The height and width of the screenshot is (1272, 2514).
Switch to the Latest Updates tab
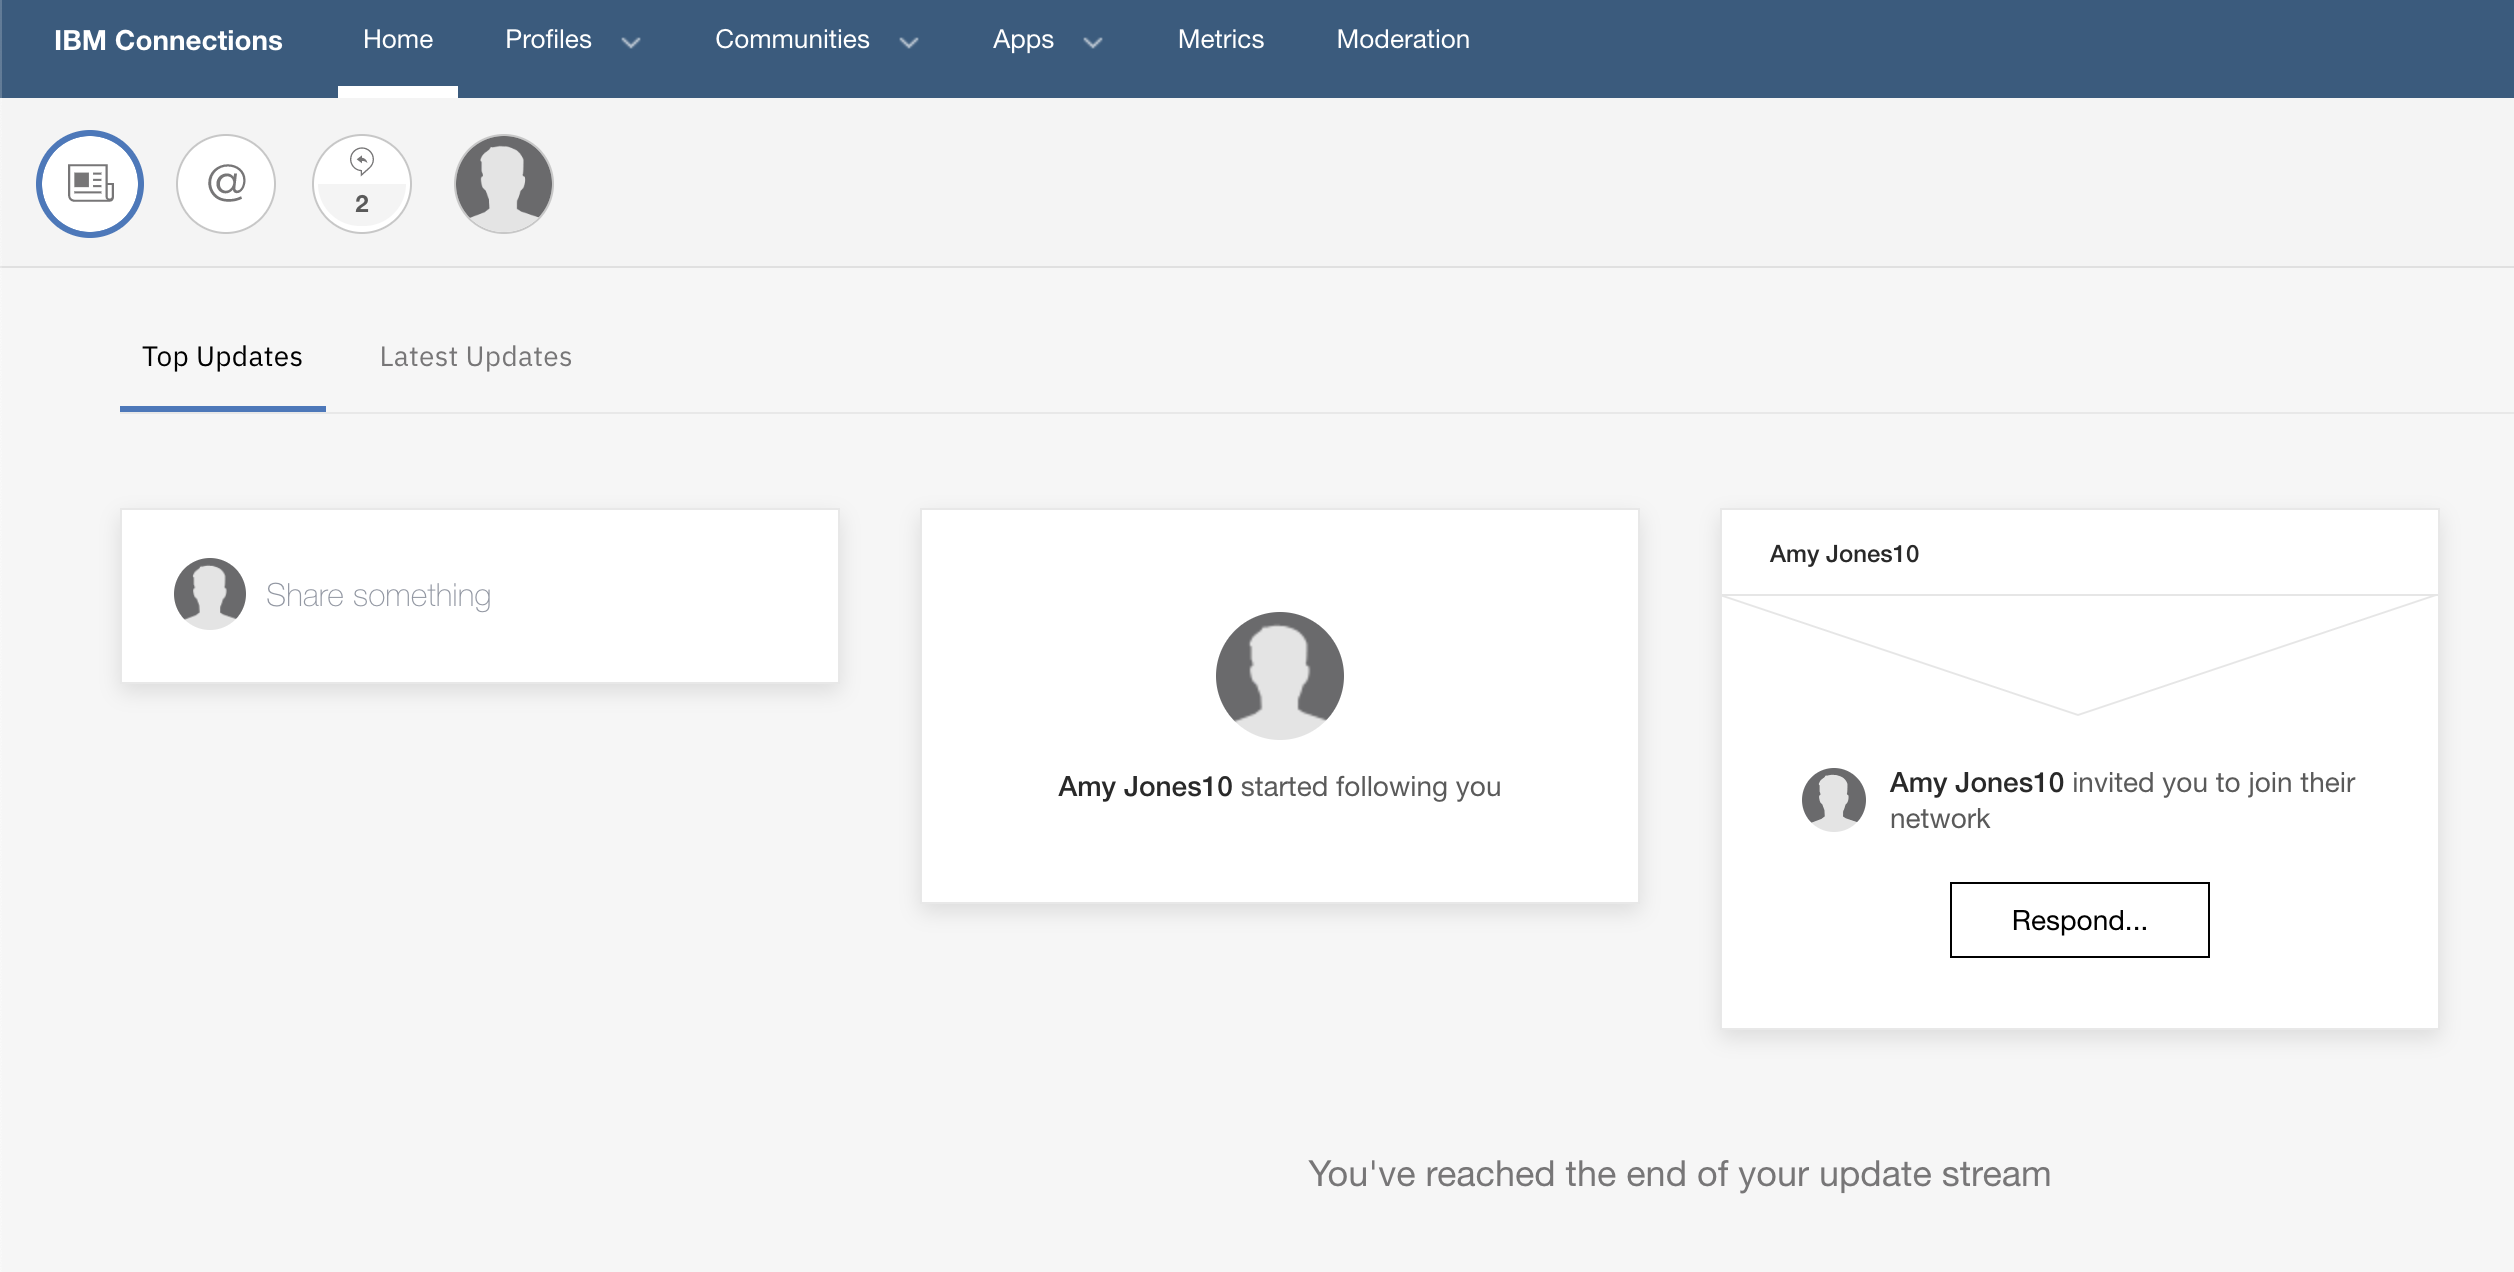point(476,356)
